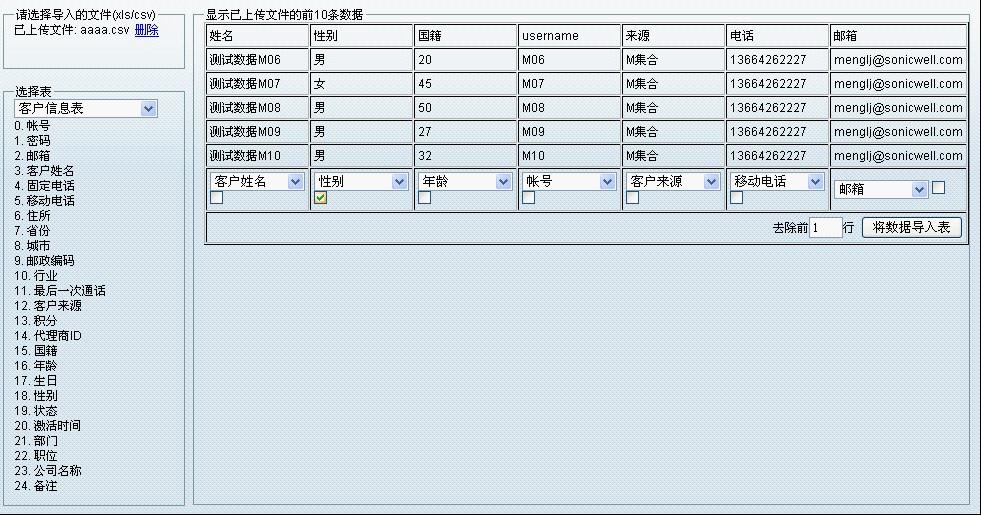Click the 删除 link for aaaa.csv
The width and height of the screenshot is (981, 515).
click(x=146, y=30)
